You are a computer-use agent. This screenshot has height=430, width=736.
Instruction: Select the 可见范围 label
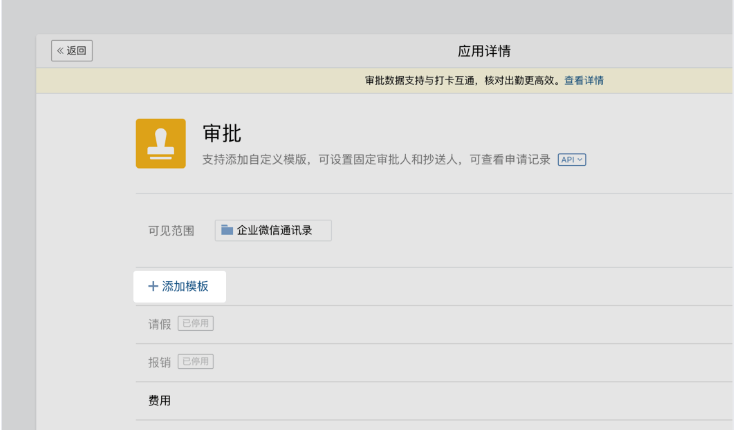pyautogui.click(x=171, y=231)
